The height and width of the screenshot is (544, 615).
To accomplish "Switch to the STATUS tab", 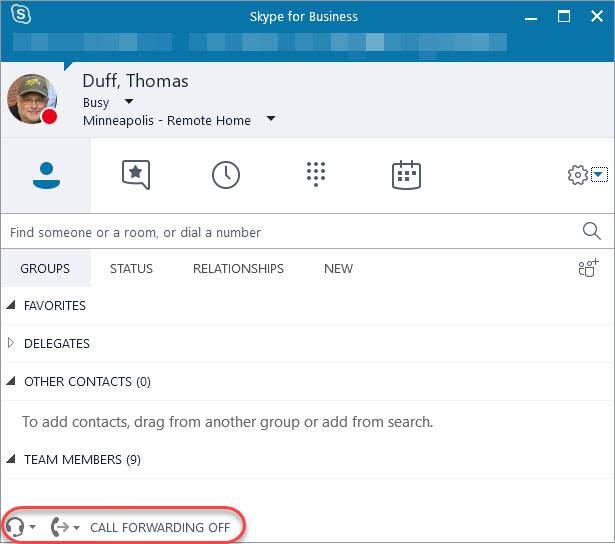I will point(131,269).
